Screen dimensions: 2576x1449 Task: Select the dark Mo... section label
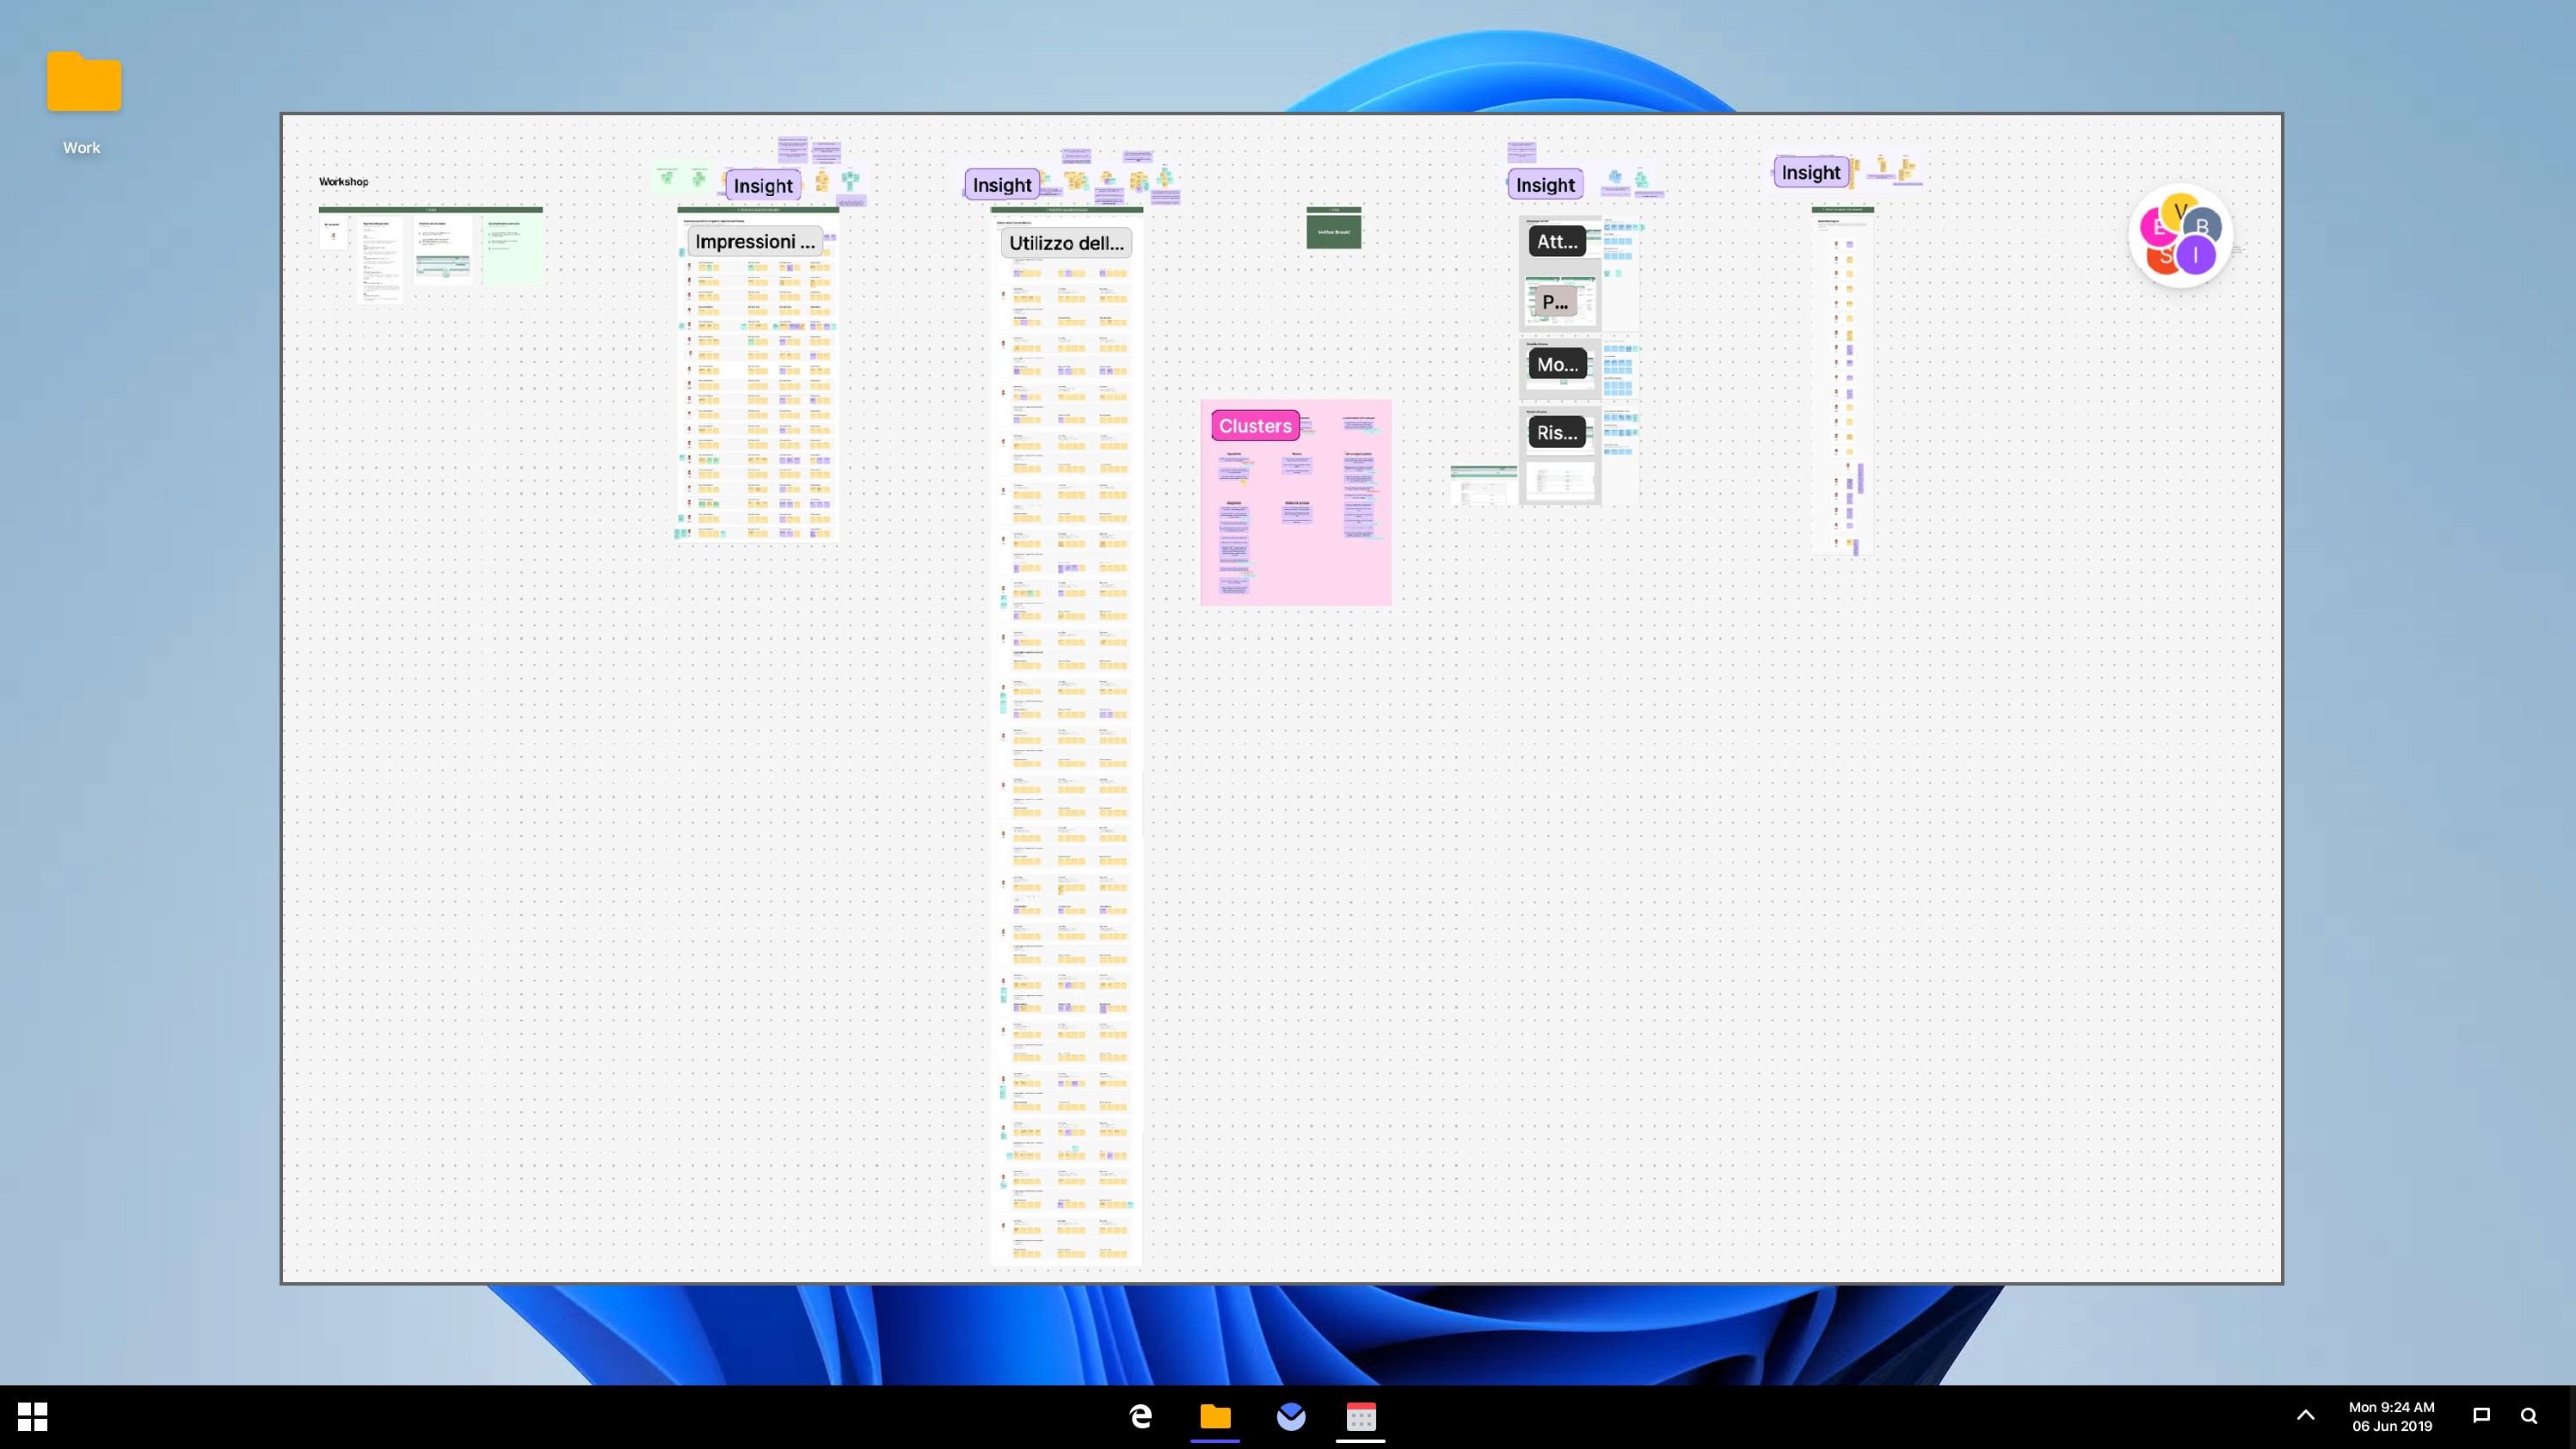[x=1557, y=364]
